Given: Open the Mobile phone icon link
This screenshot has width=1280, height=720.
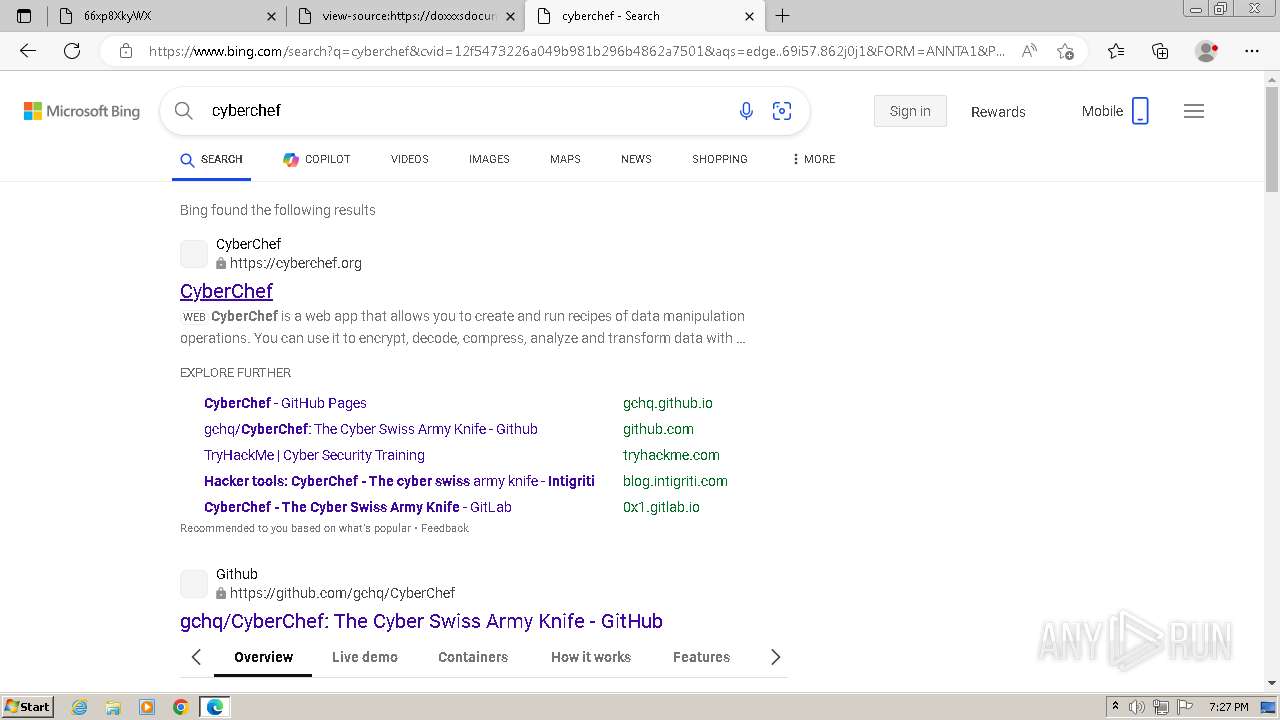Looking at the screenshot, I should point(1140,111).
